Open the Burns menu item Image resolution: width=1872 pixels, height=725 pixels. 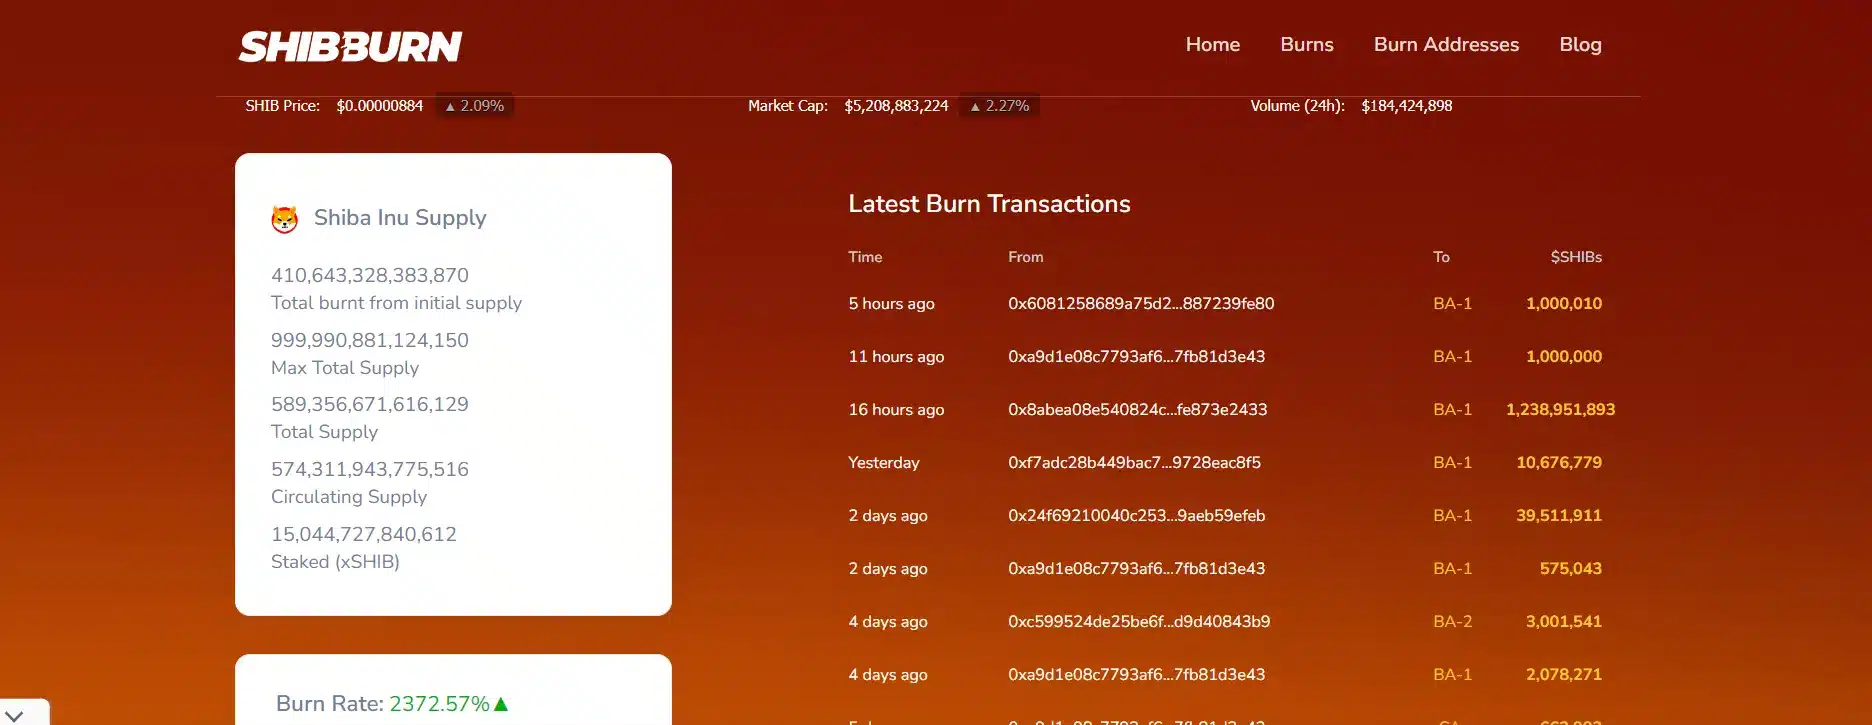[x=1307, y=44]
